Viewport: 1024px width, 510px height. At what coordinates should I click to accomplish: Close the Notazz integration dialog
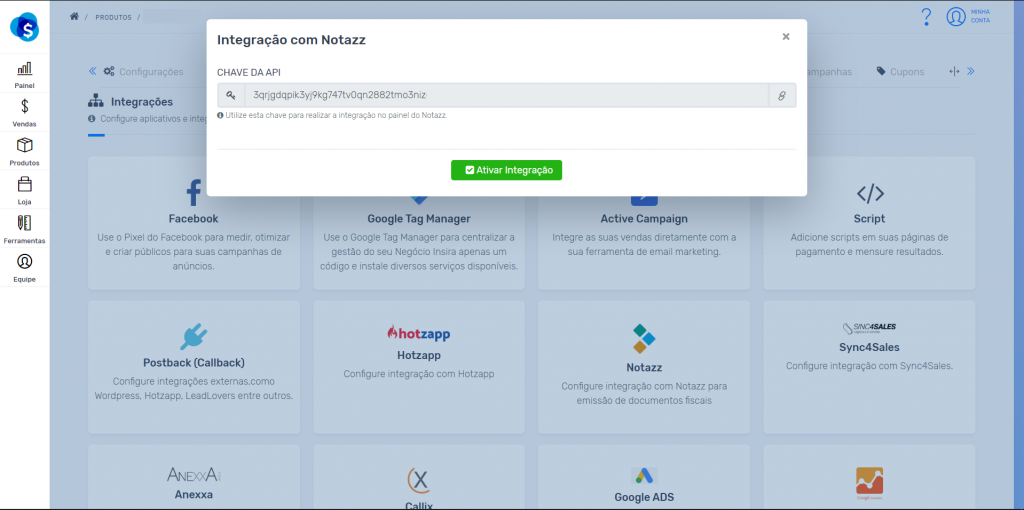[786, 37]
